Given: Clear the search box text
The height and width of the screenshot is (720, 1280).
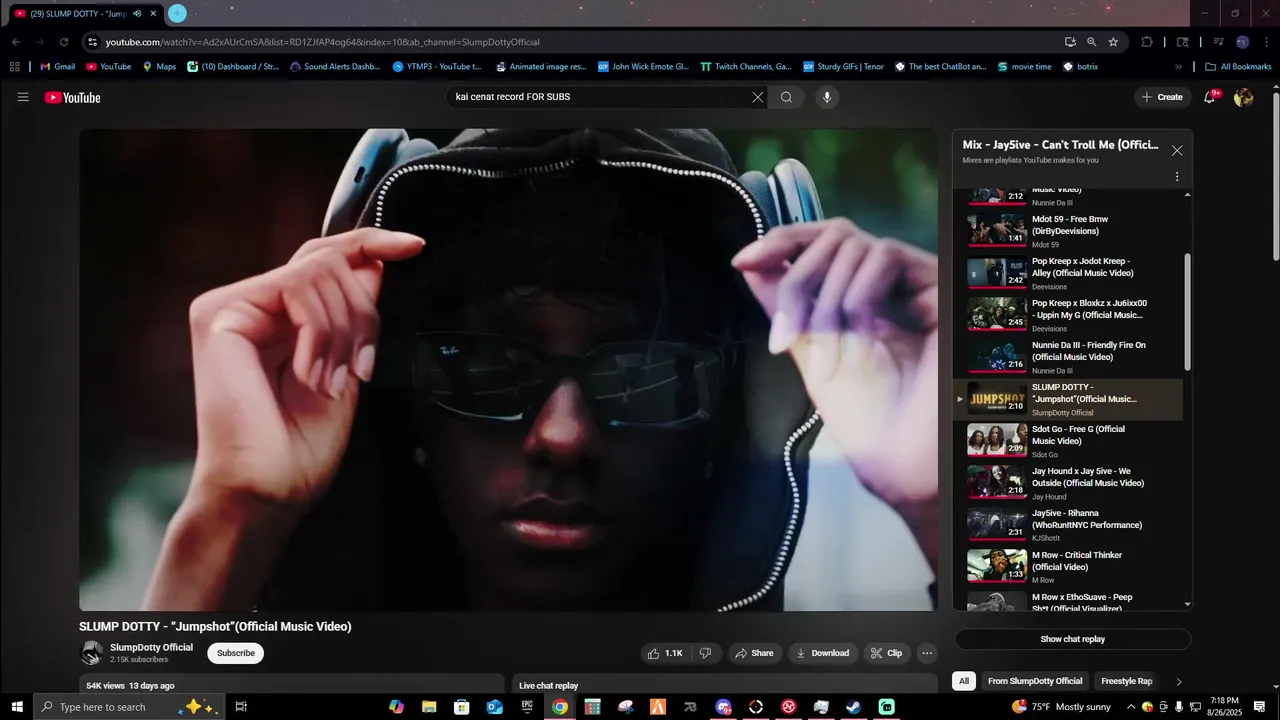Looking at the screenshot, I should point(758,97).
